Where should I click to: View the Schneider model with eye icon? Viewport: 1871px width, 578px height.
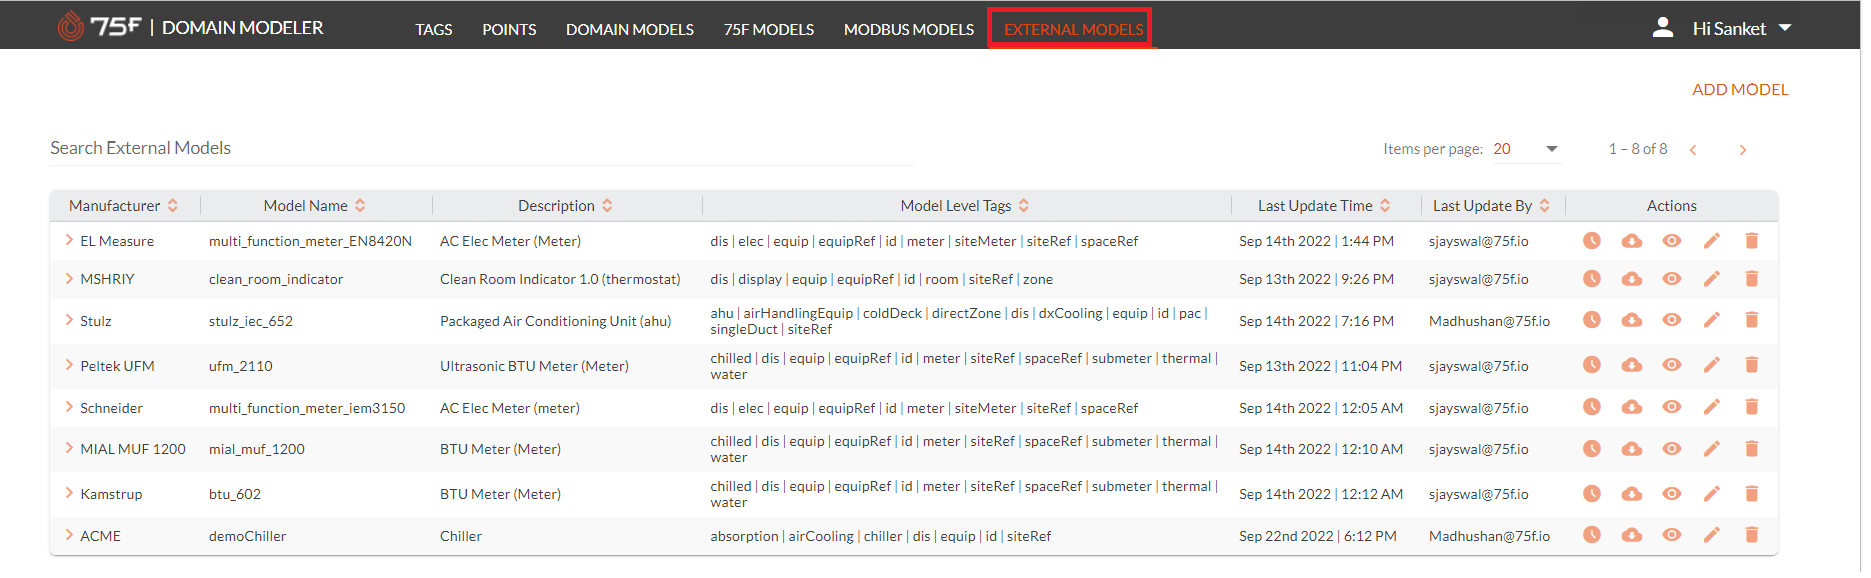click(1672, 407)
